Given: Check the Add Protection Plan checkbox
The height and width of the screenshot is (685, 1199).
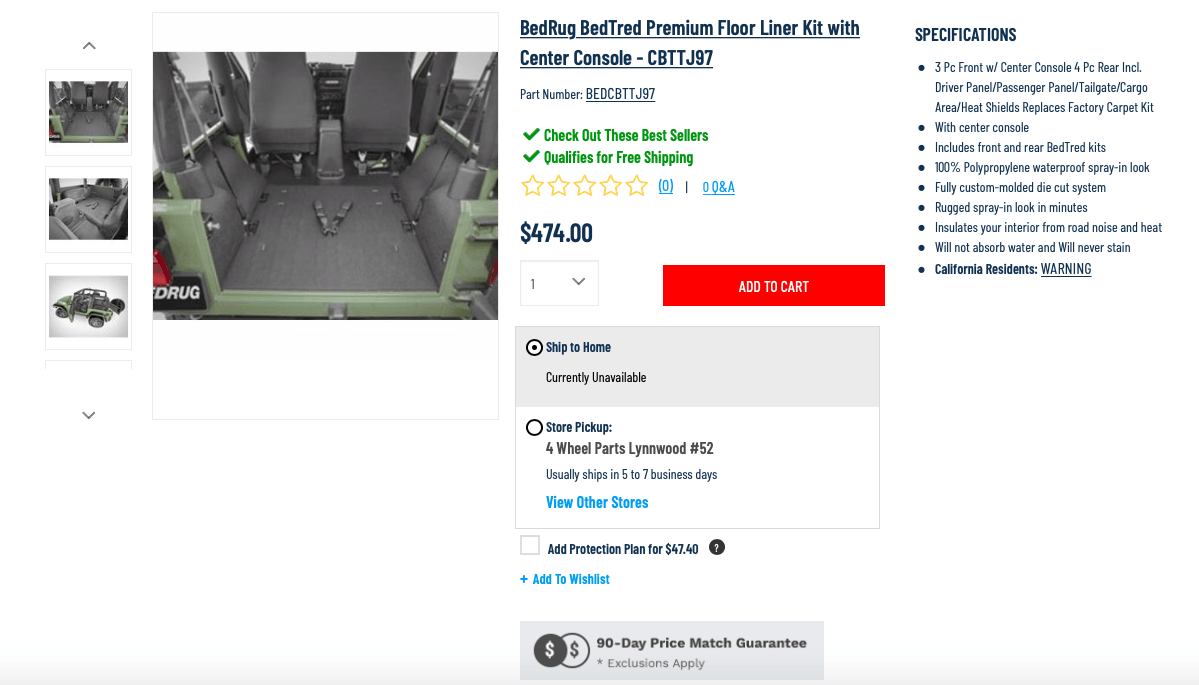Looking at the screenshot, I should coord(530,546).
